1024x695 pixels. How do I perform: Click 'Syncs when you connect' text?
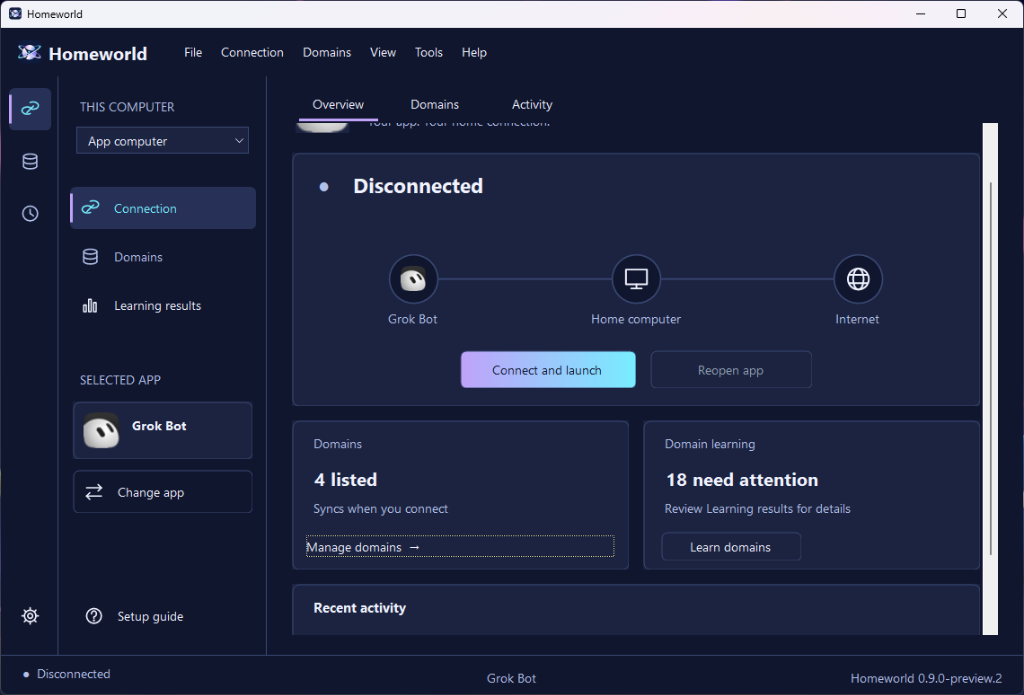tap(381, 508)
